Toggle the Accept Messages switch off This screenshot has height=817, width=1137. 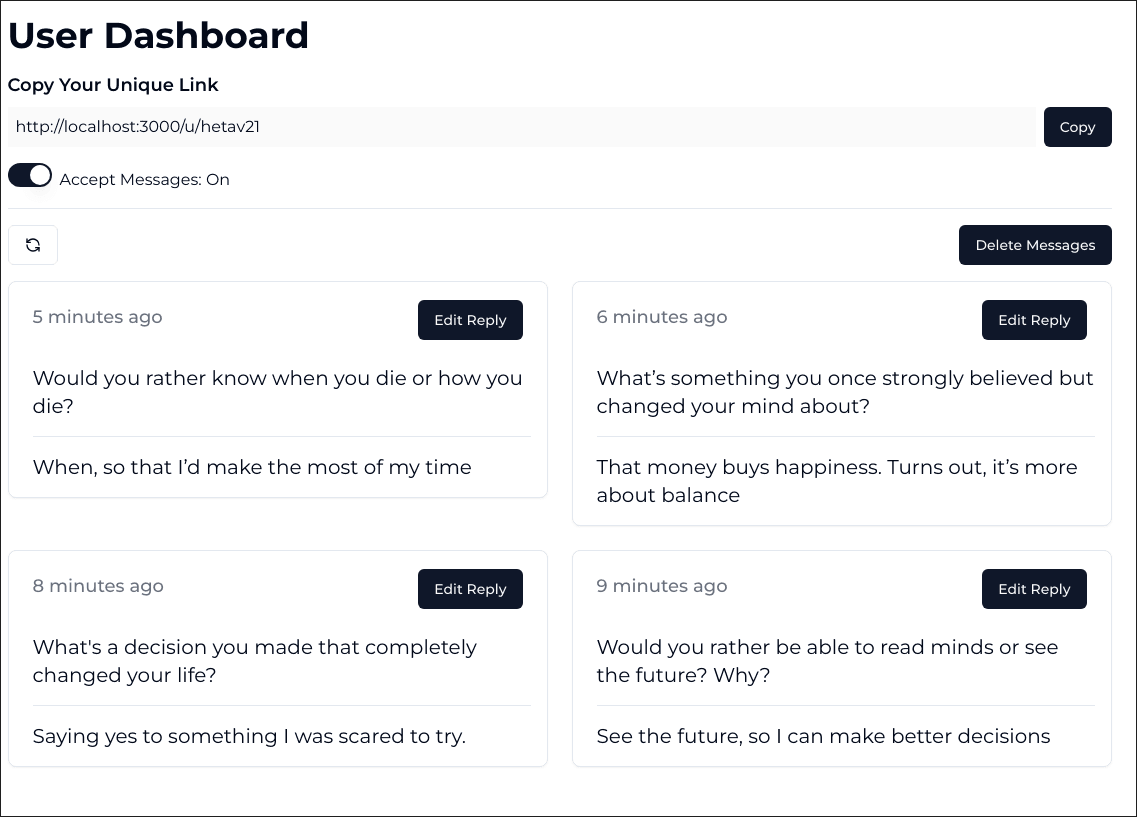coord(30,175)
